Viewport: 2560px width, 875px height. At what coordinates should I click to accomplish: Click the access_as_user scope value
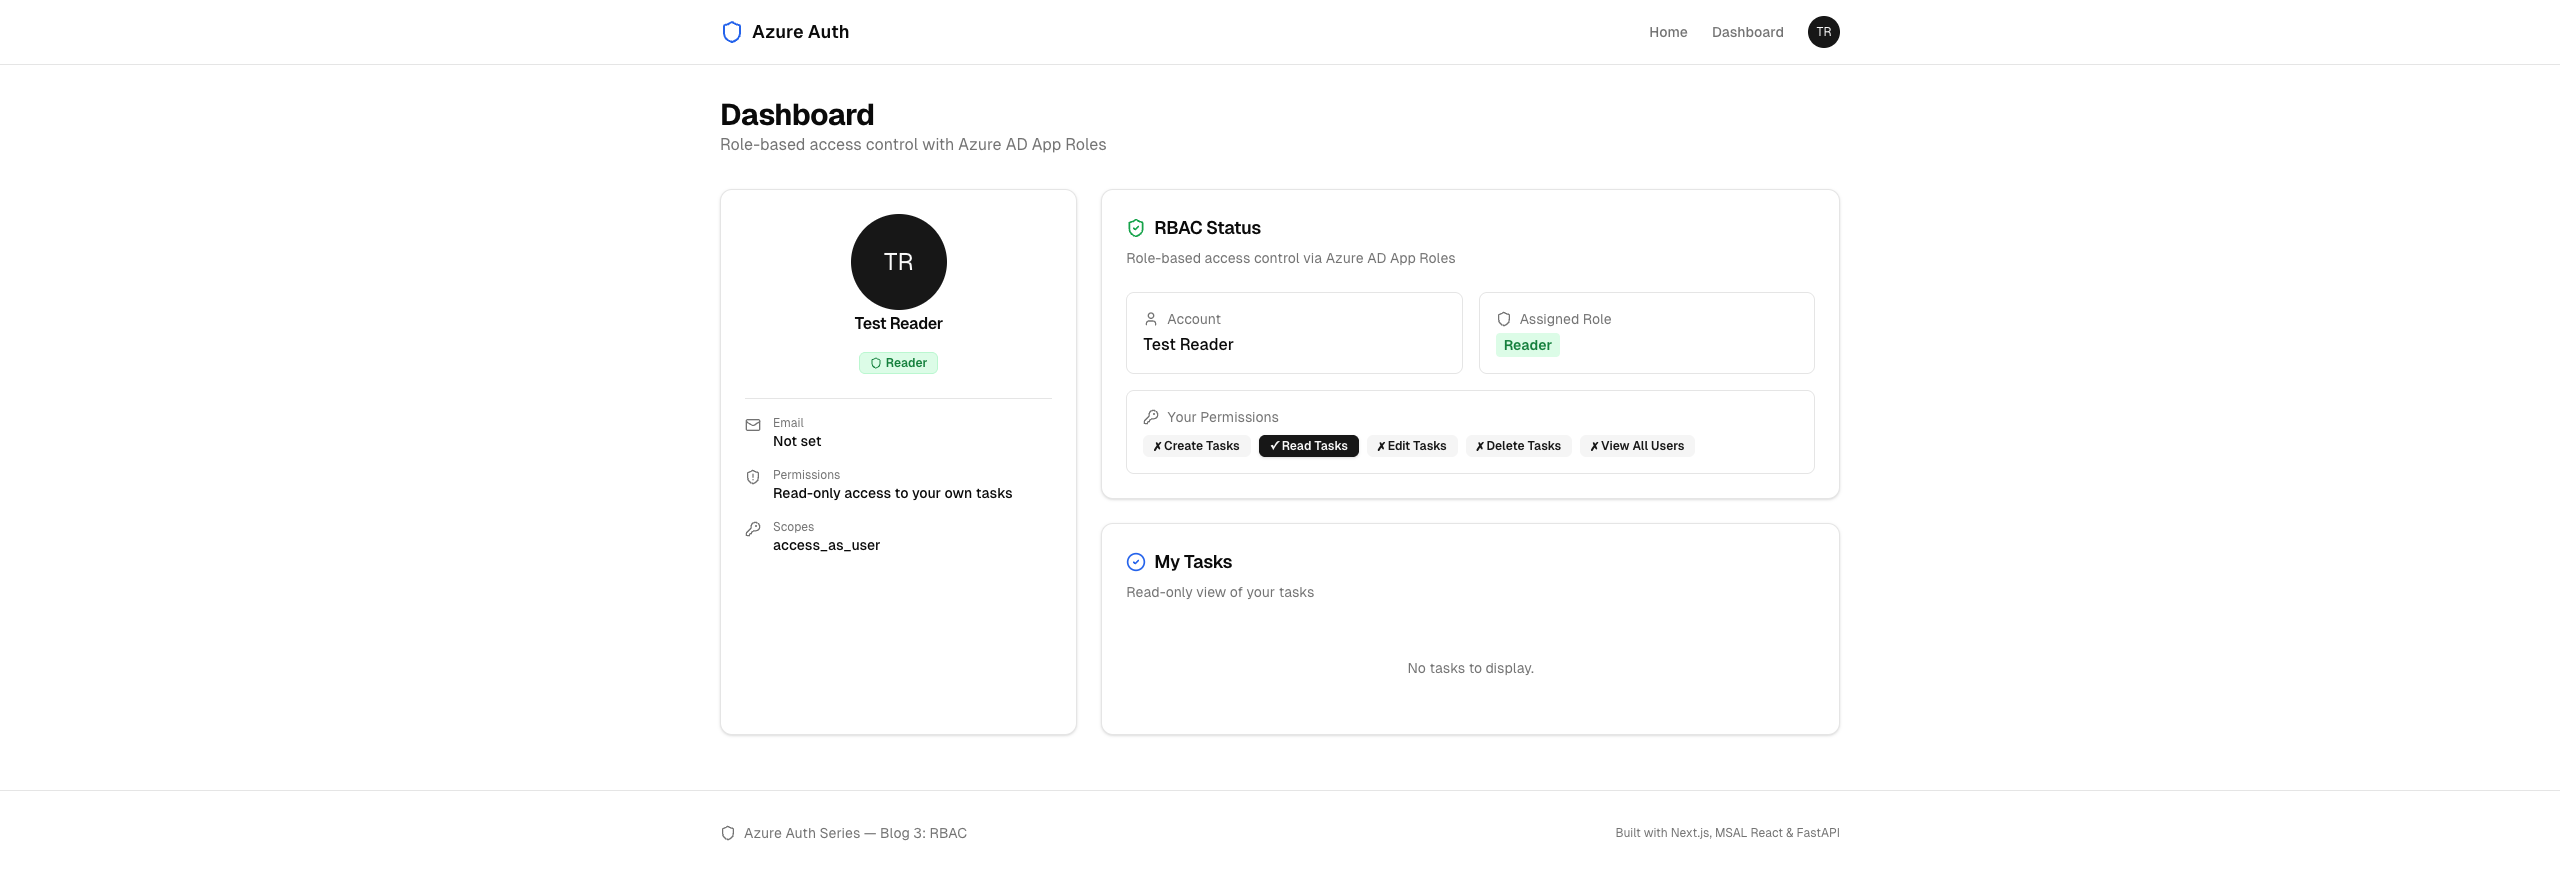pyautogui.click(x=826, y=545)
